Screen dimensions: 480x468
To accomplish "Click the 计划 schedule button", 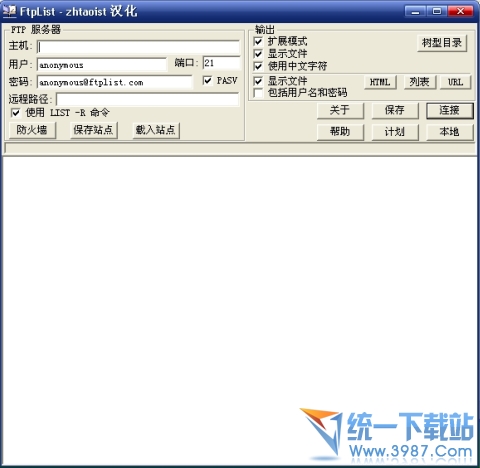I will tap(395, 132).
